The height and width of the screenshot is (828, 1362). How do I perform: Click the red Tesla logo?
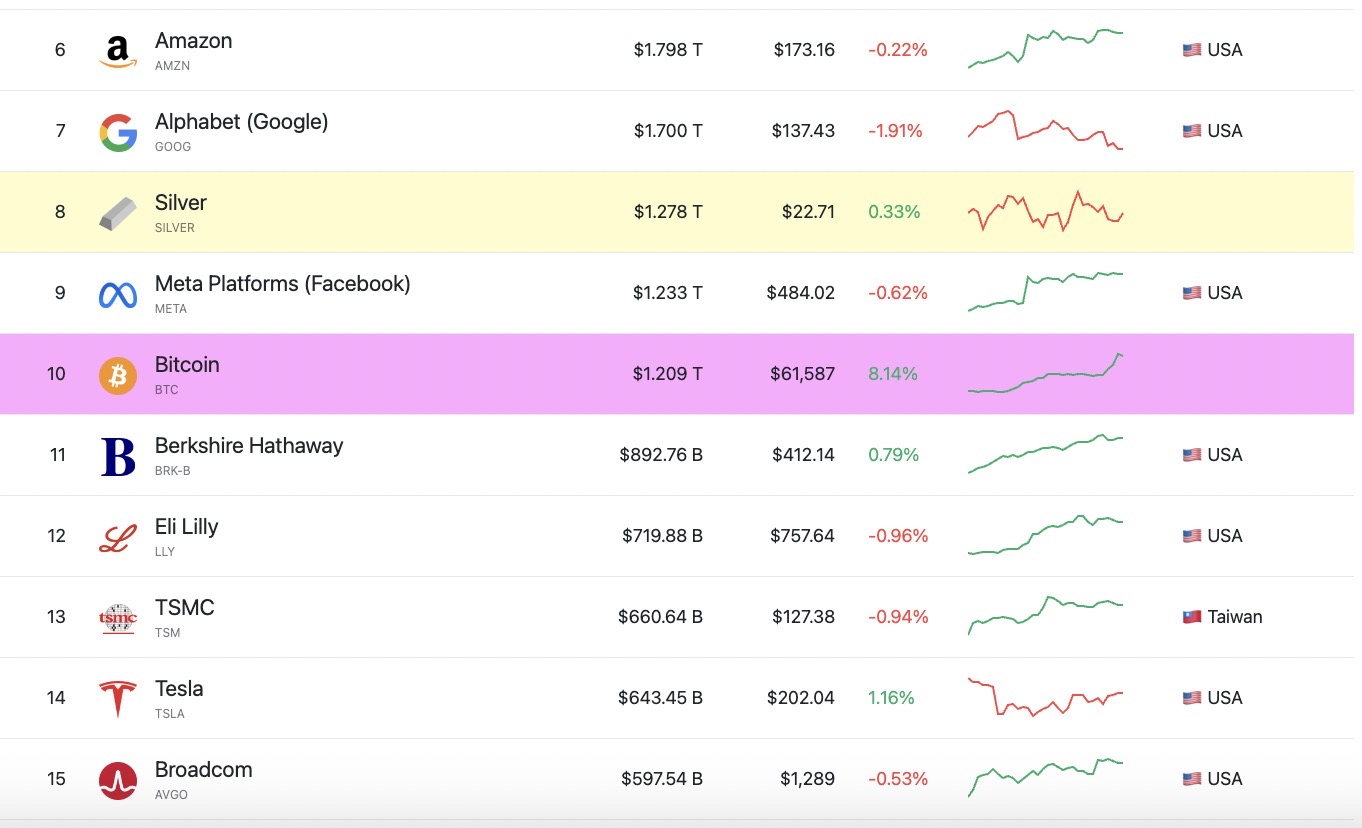[x=118, y=699]
